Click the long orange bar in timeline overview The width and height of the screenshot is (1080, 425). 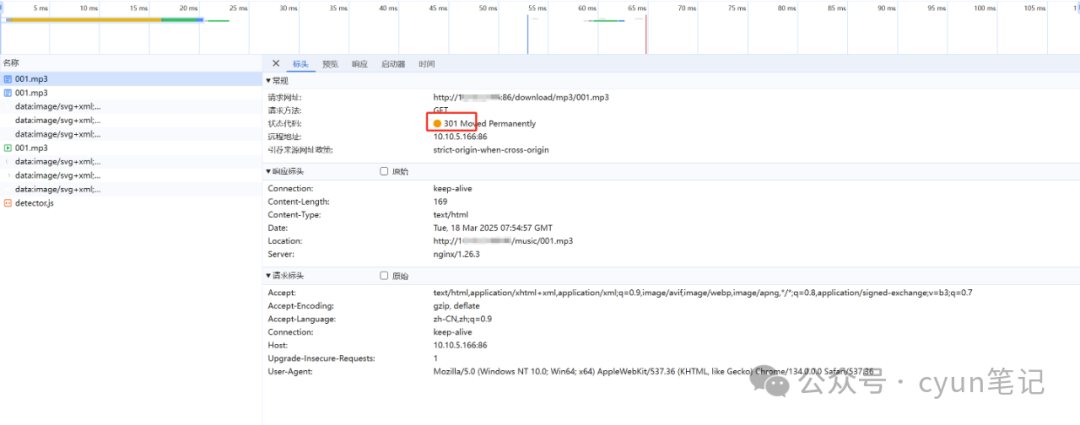(86, 19)
